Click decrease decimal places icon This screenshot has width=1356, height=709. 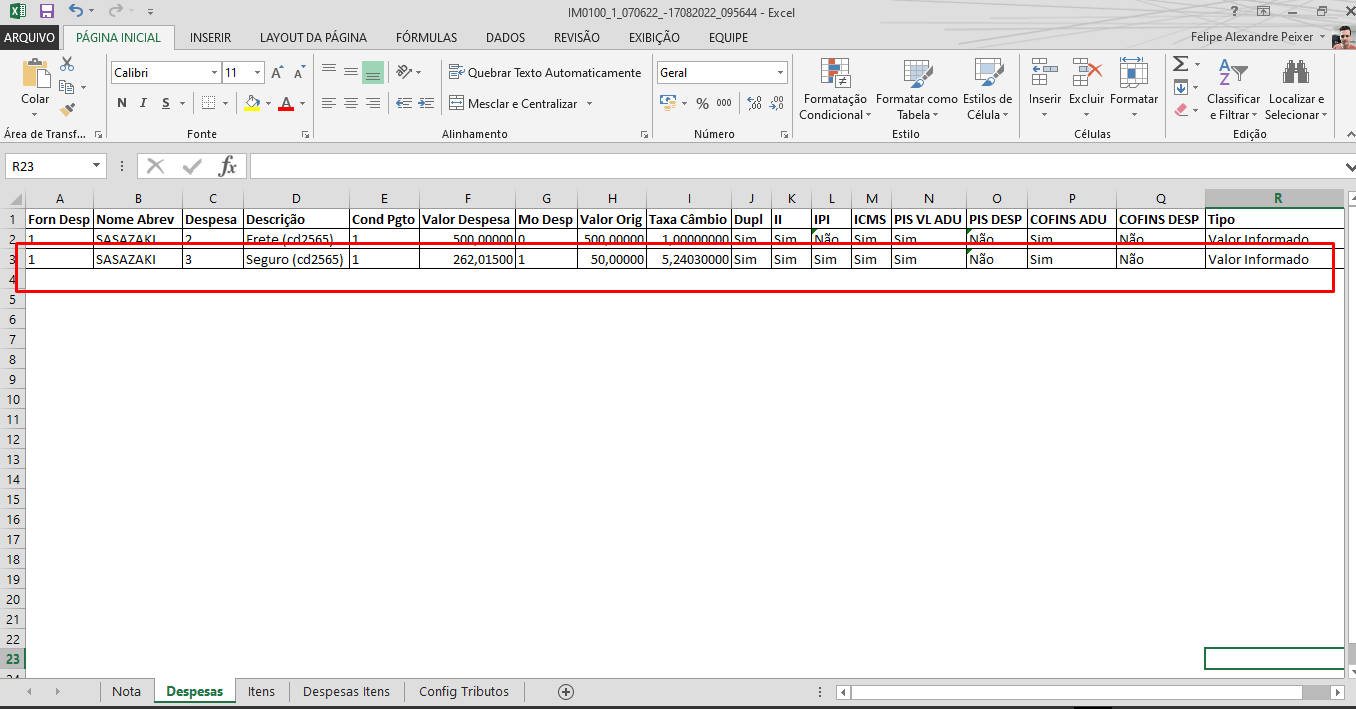pyautogui.click(x=777, y=103)
